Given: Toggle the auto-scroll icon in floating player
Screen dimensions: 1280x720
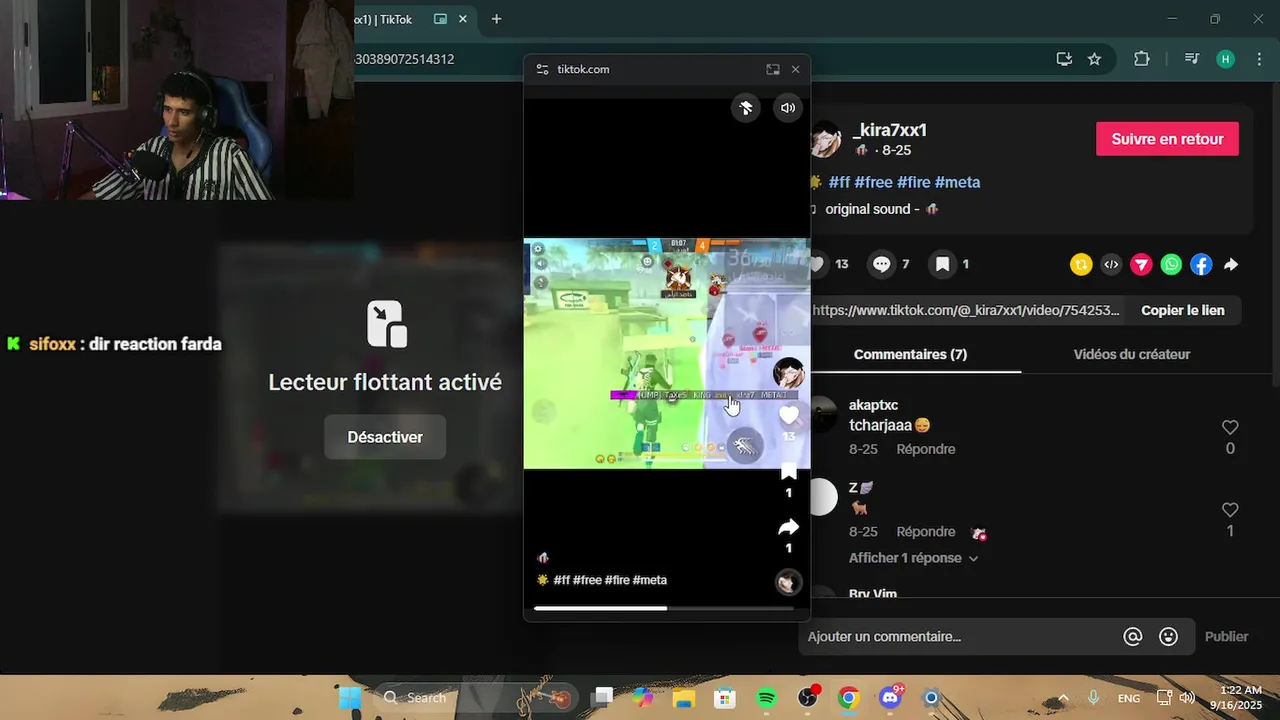Looking at the screenshot, I should (746, 108).
